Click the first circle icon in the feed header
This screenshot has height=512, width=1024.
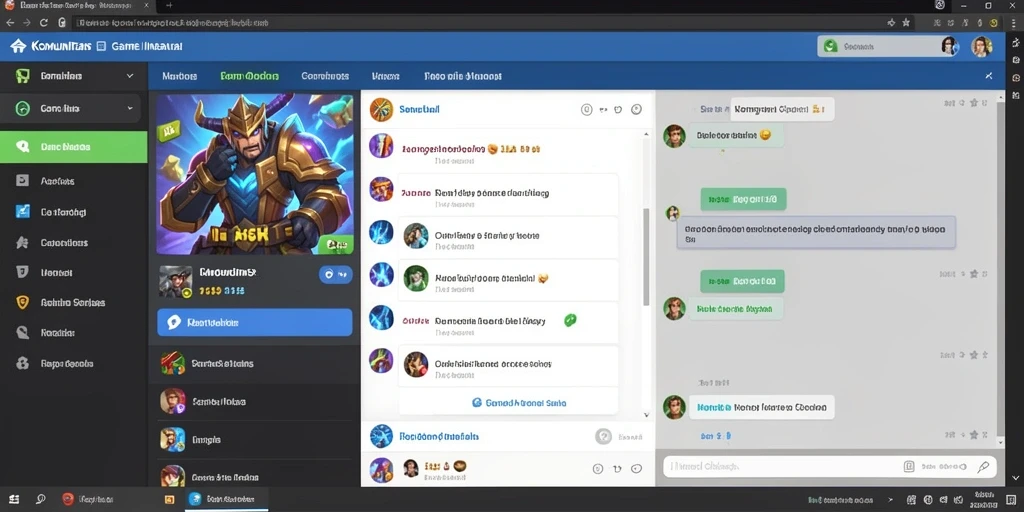[x=586, y=110]
